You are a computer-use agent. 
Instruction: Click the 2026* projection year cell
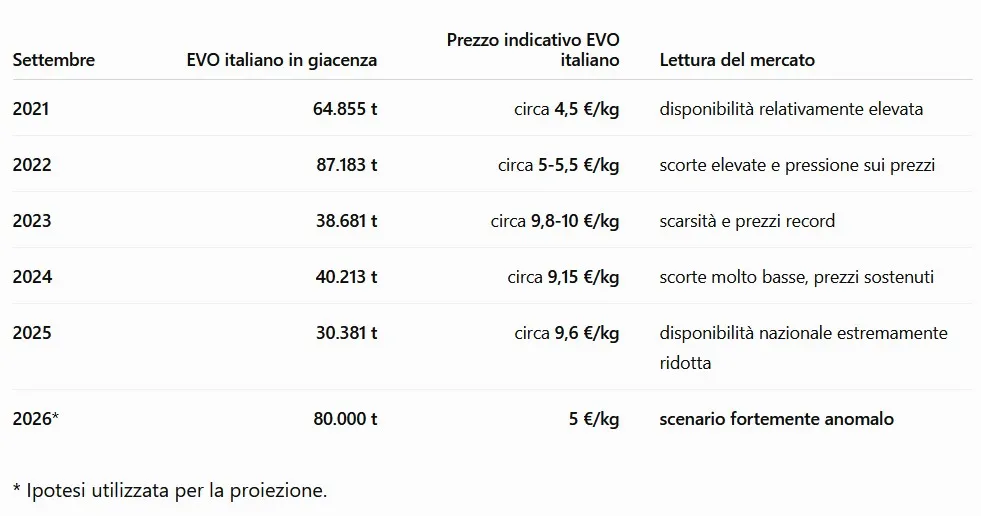pyautogui.click(x=36, y=419)
